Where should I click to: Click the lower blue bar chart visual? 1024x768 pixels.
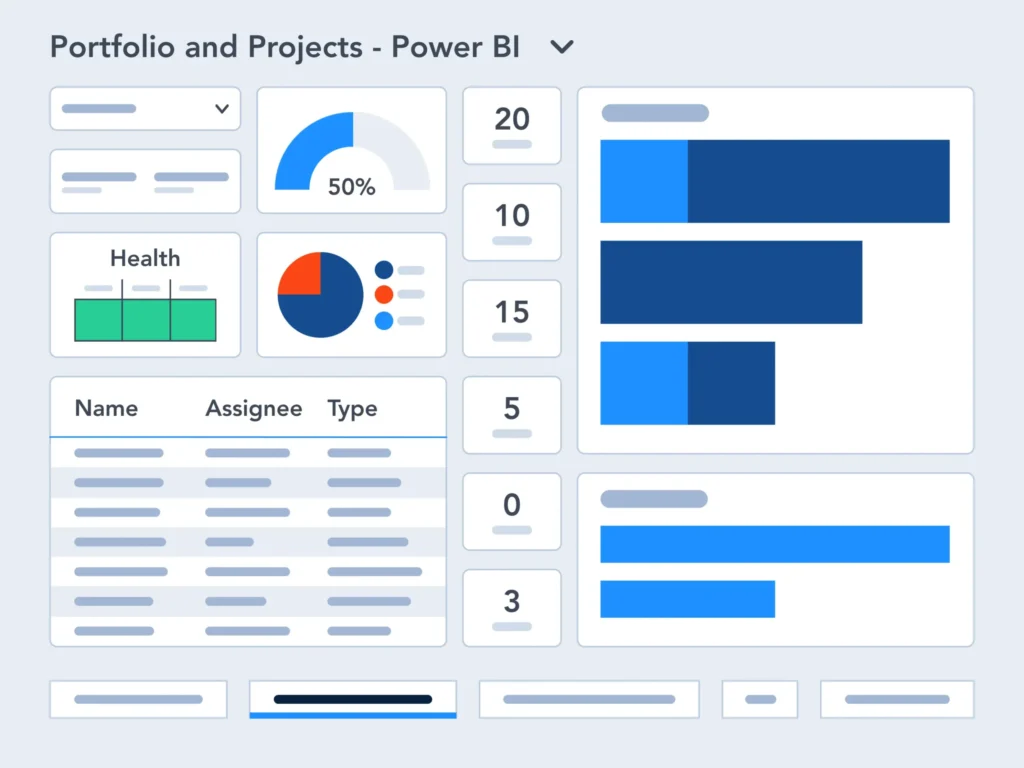(775, 560)
